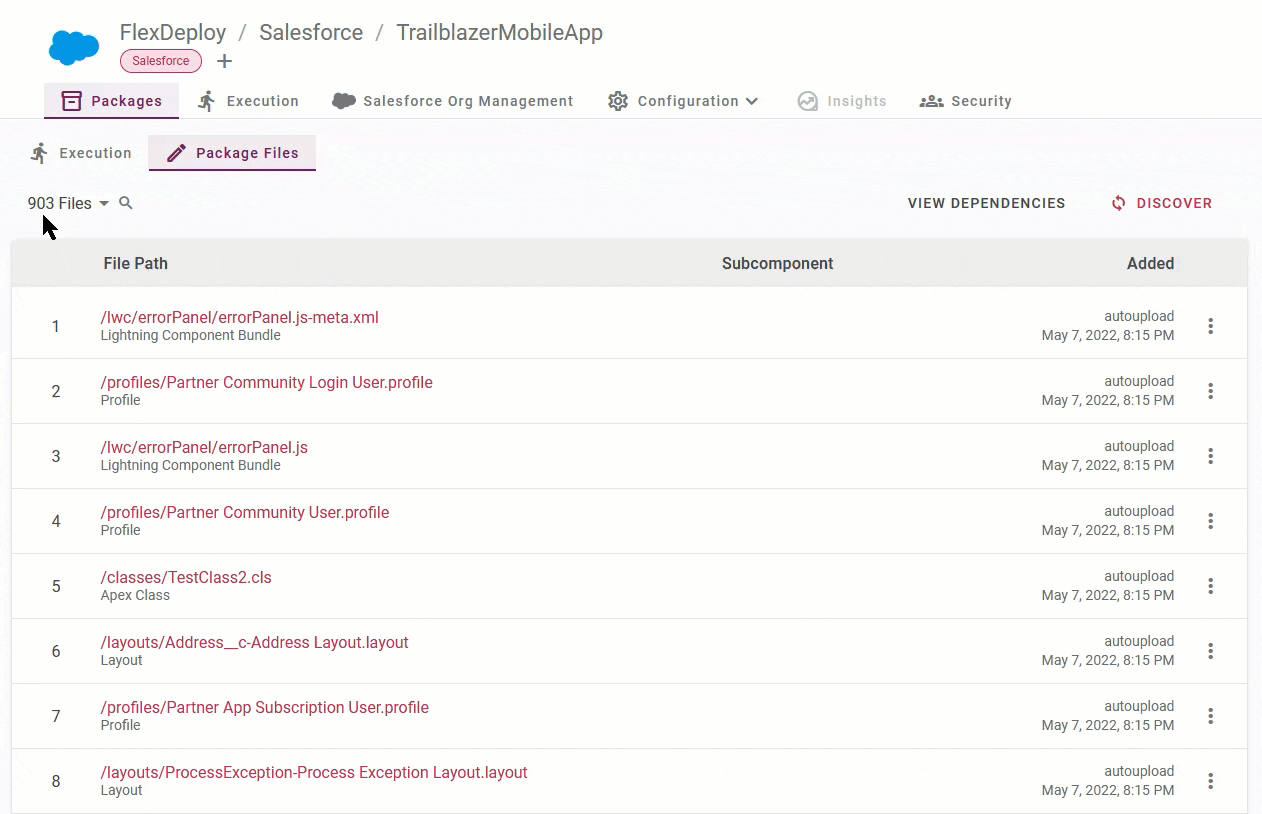Open the Insights tab
This screenshot has height=814, width=1262.
[842, 101]
